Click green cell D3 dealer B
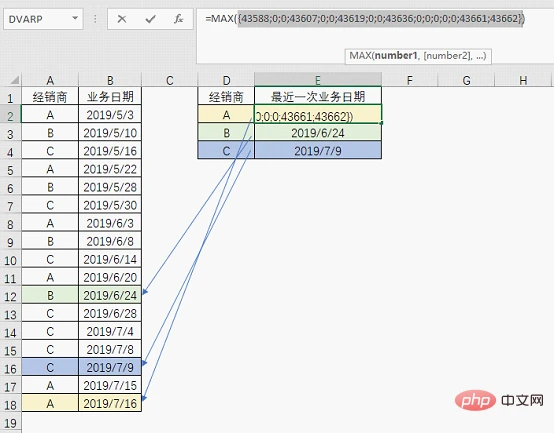 [226, 132]
